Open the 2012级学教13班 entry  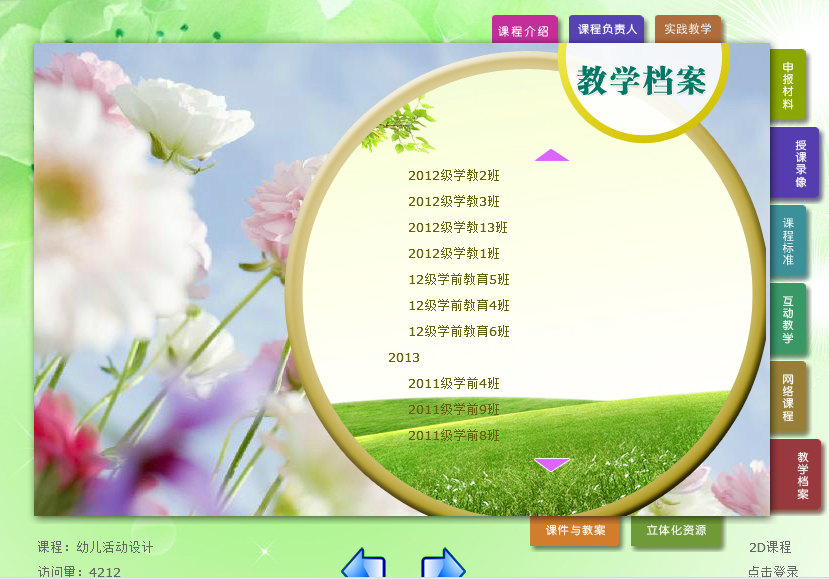tap(458, 227)
